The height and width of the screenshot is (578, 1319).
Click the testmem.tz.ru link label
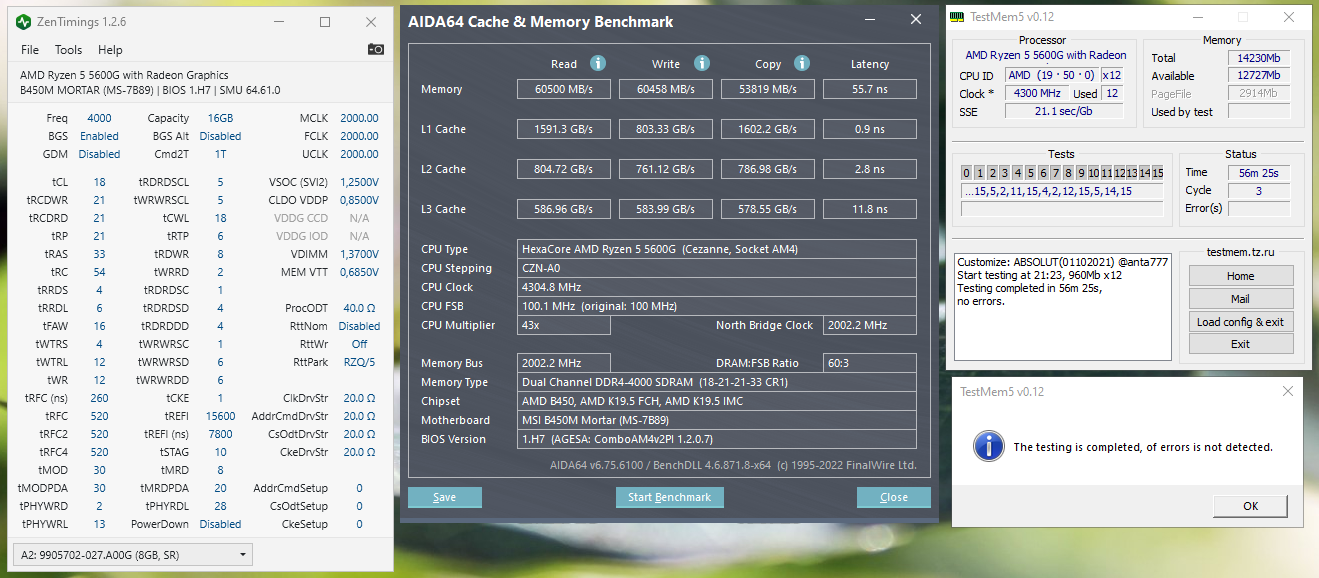(1240, 254)
